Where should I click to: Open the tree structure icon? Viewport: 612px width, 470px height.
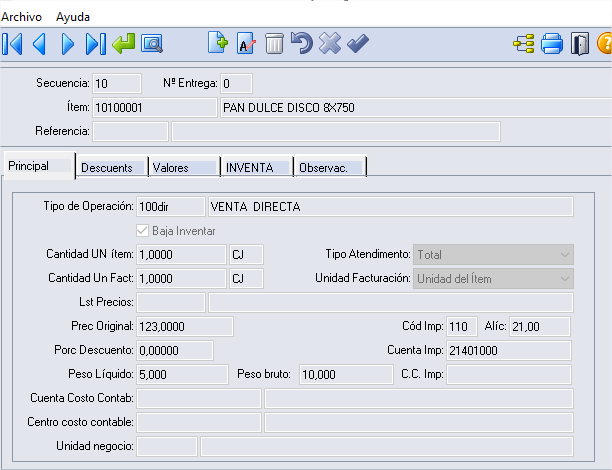click(x=524, y=43)
